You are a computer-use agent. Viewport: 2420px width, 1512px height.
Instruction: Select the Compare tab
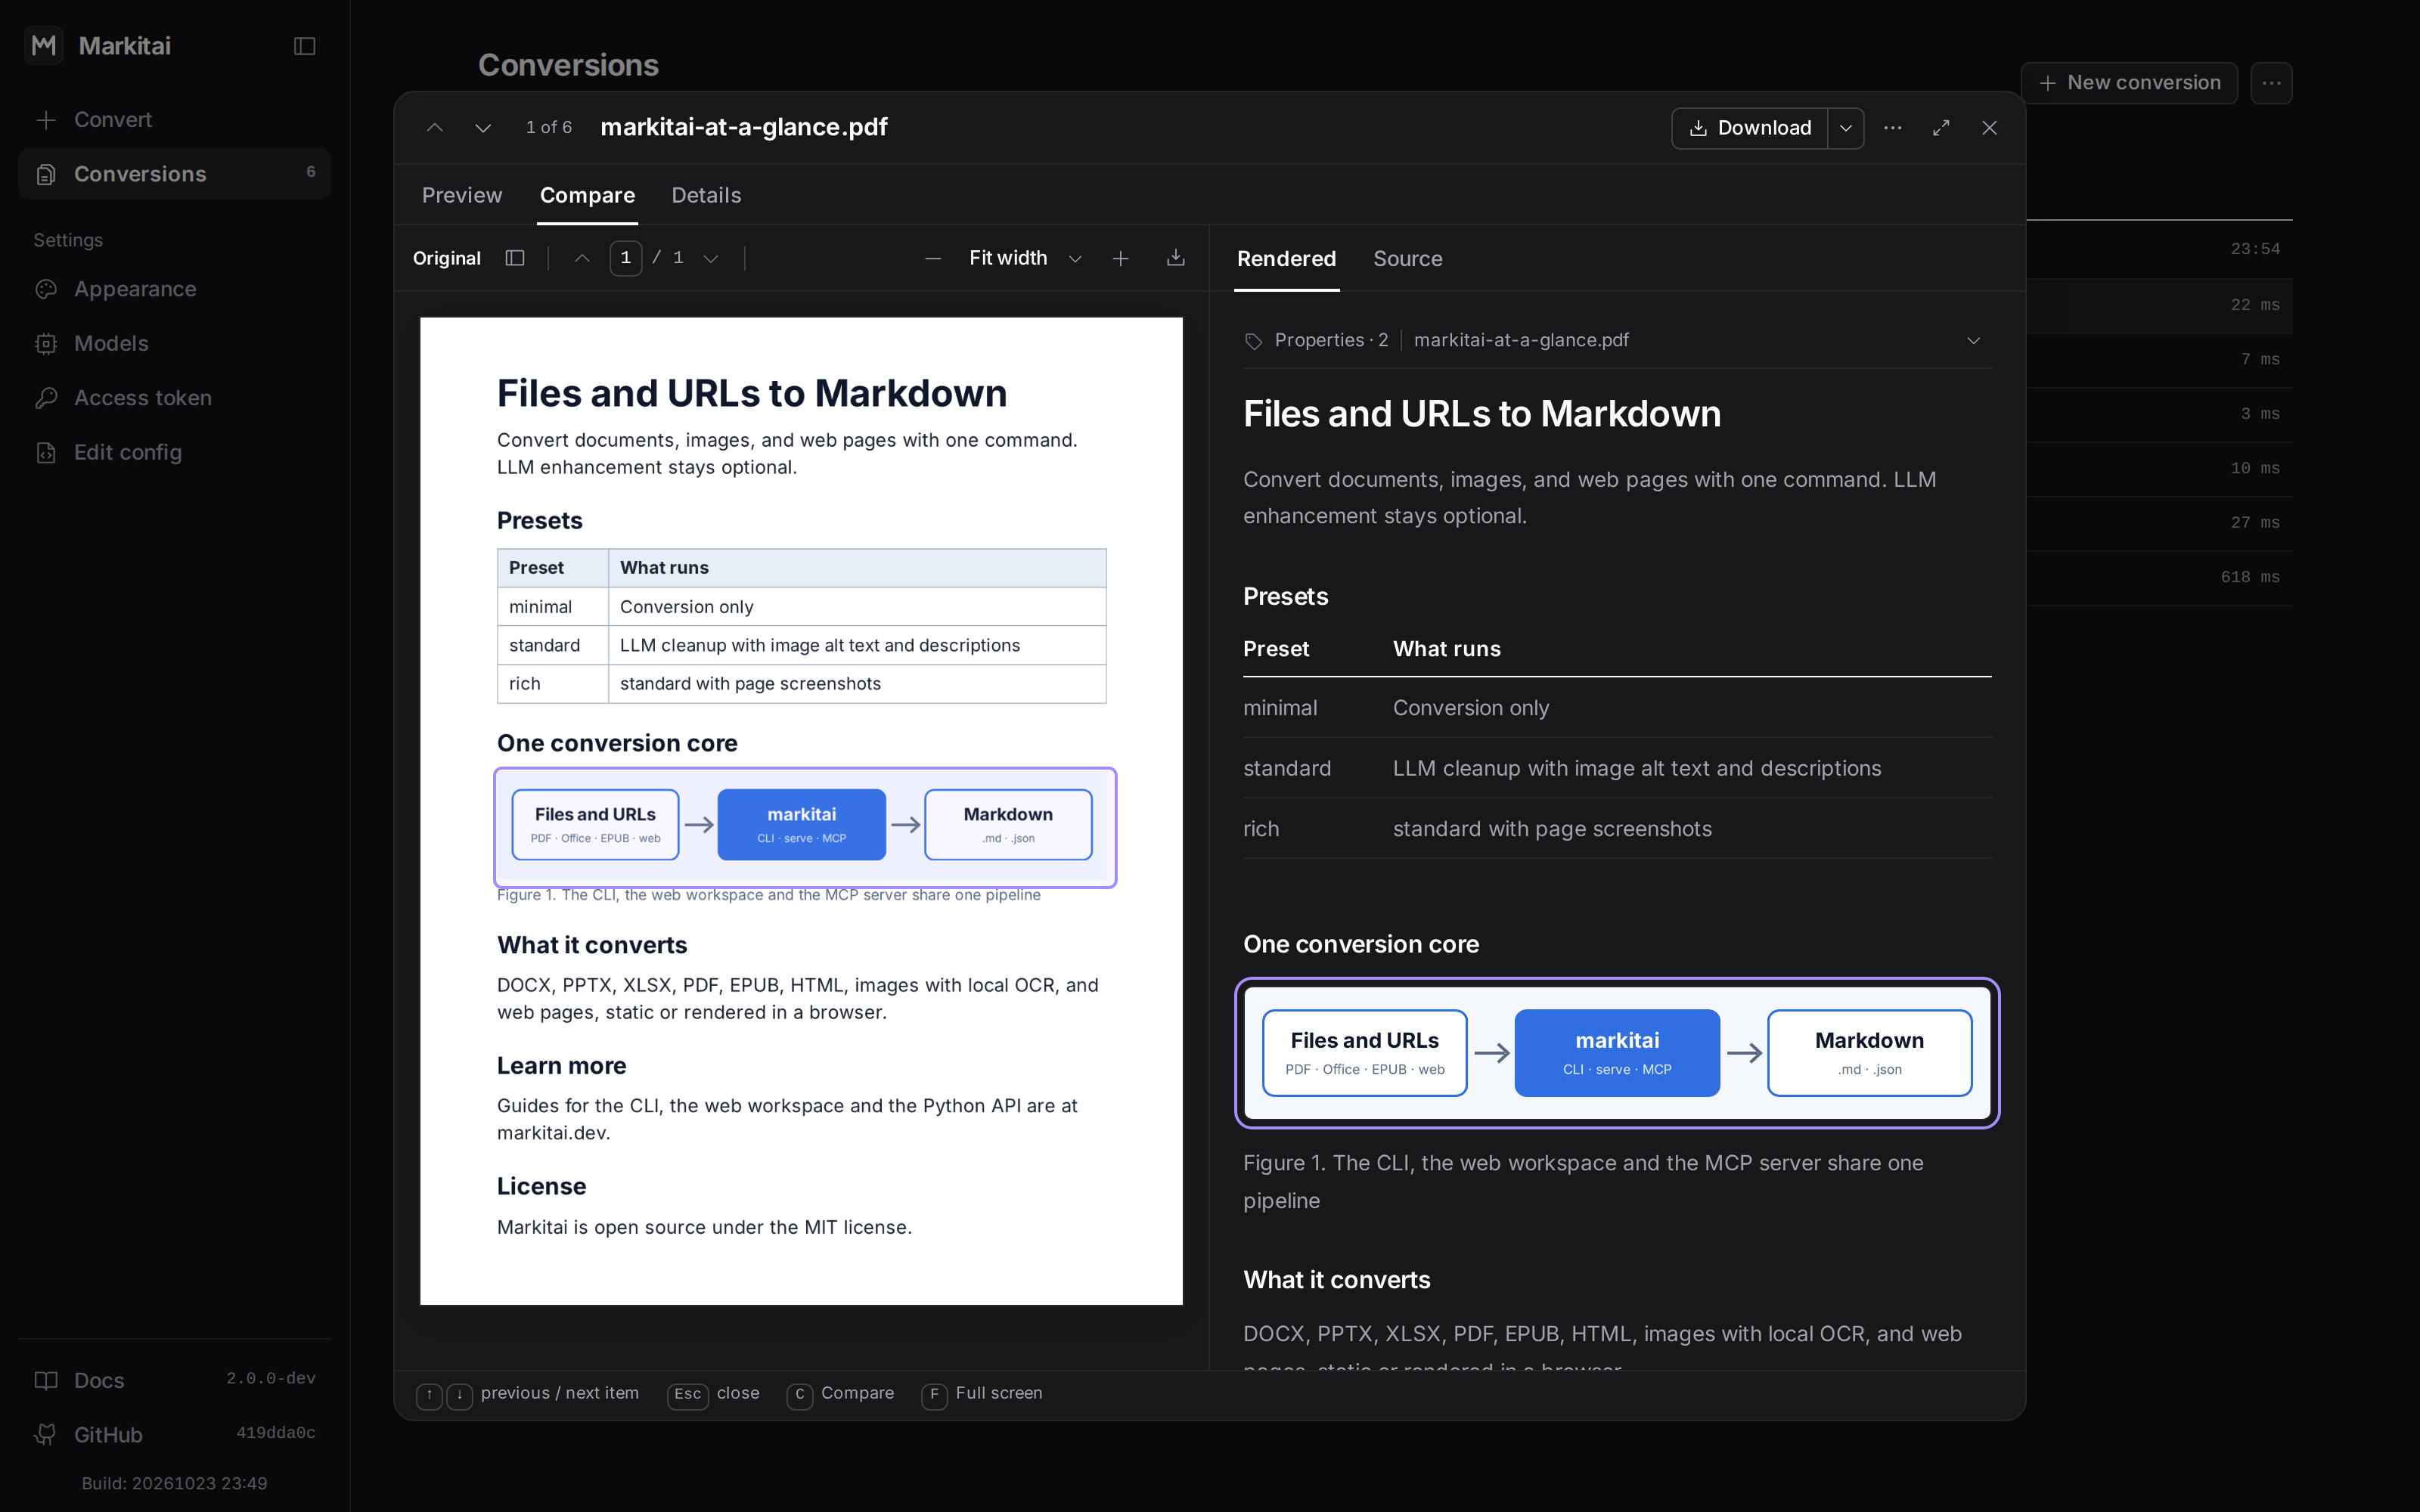(x=587, y=195)
